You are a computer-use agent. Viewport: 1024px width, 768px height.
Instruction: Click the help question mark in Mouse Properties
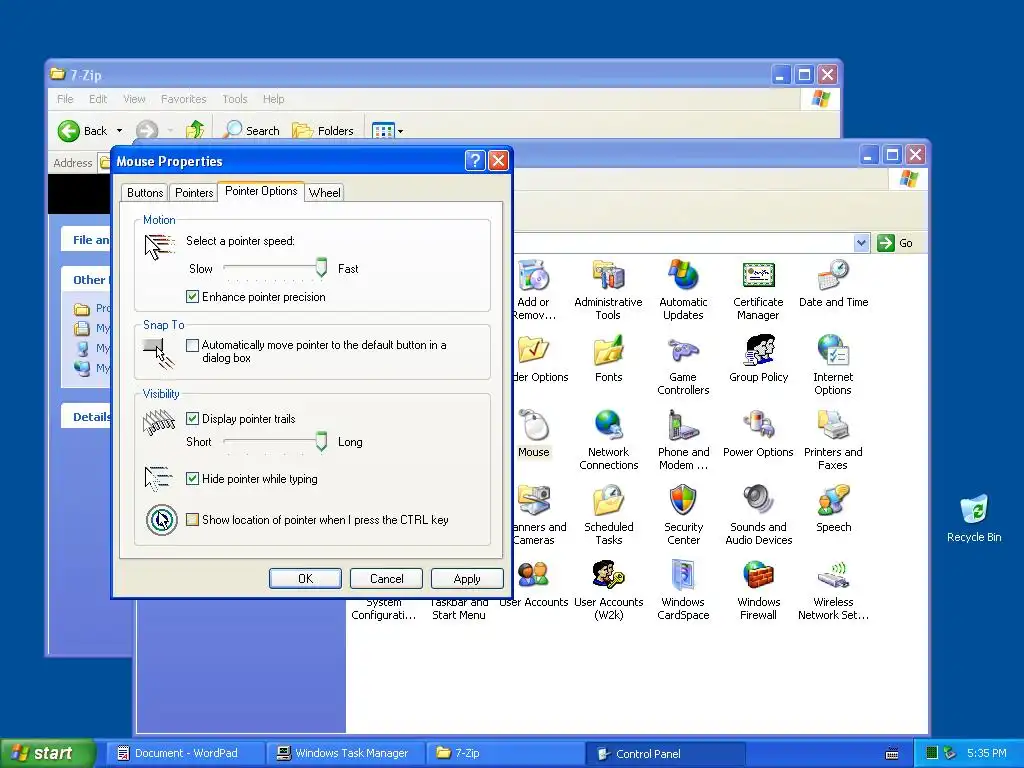[475, 161]
